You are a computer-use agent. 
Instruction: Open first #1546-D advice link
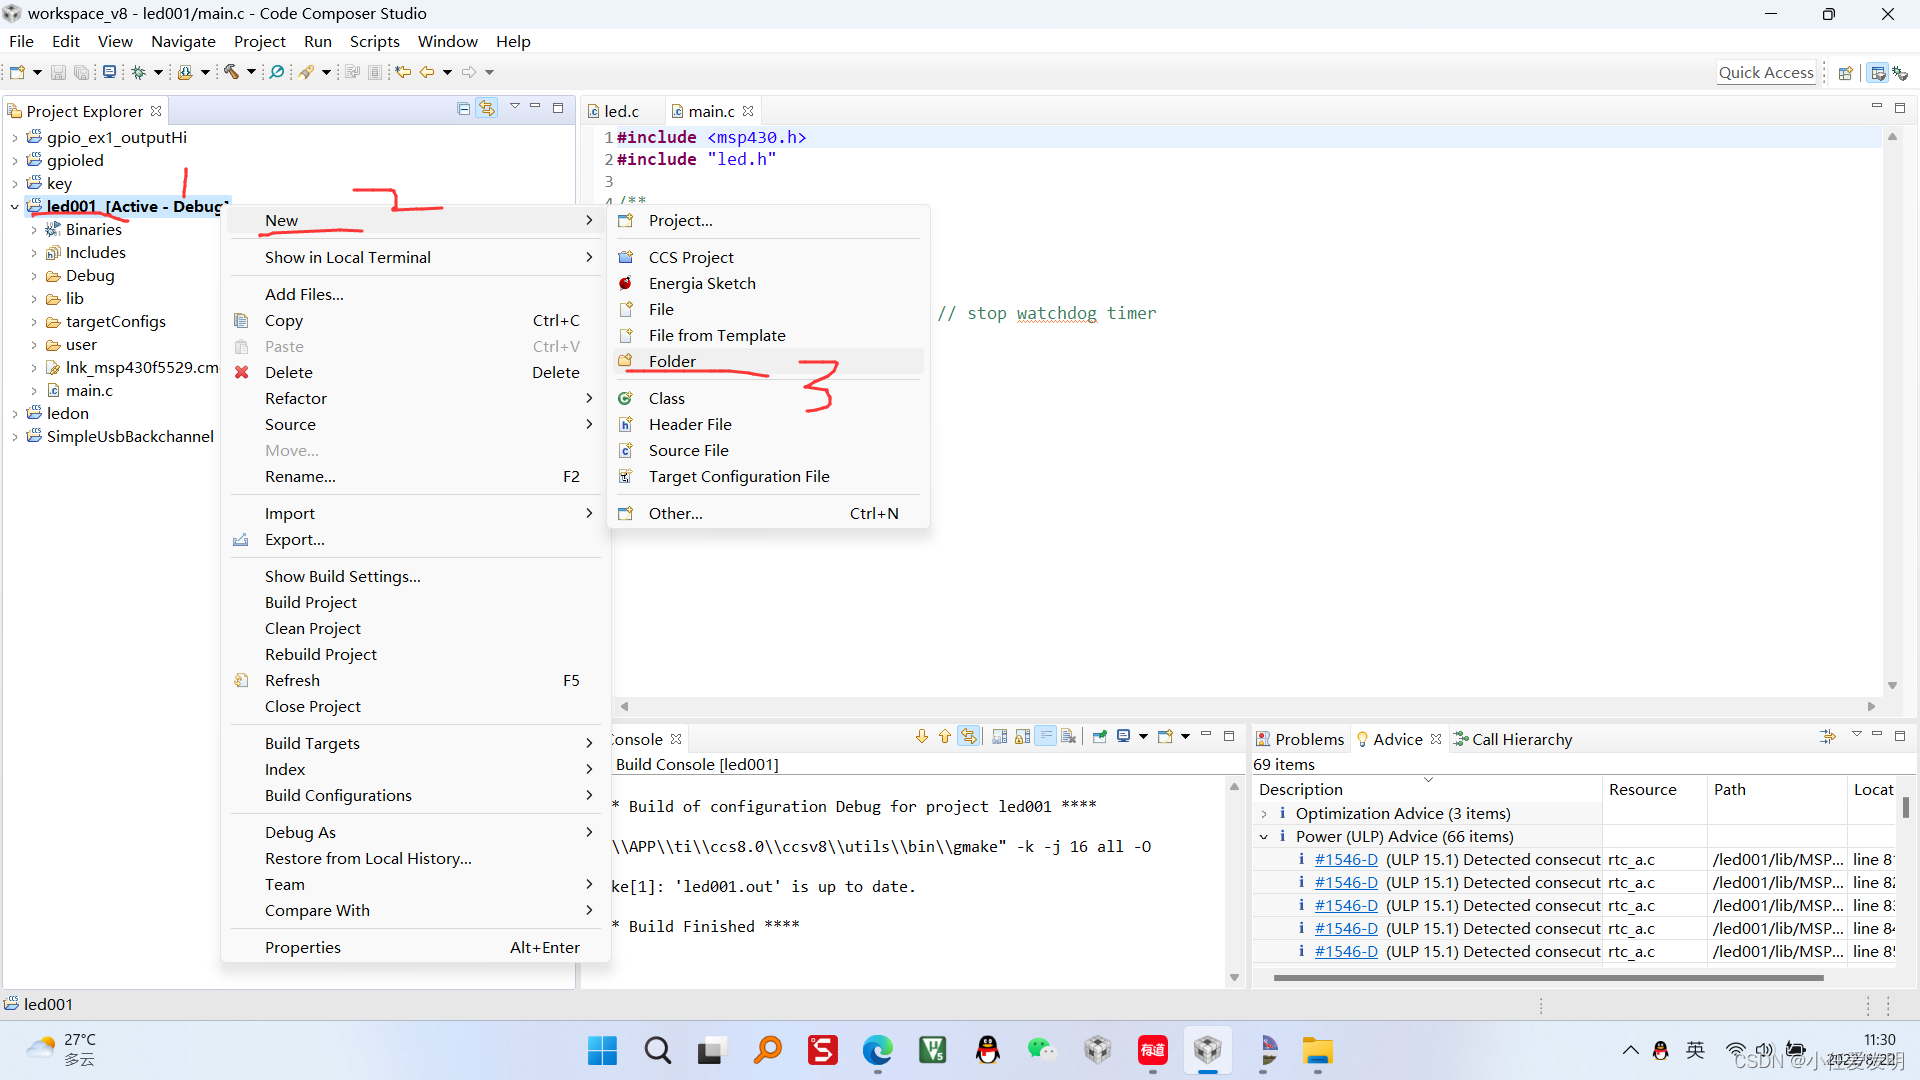coord(1345,860)
